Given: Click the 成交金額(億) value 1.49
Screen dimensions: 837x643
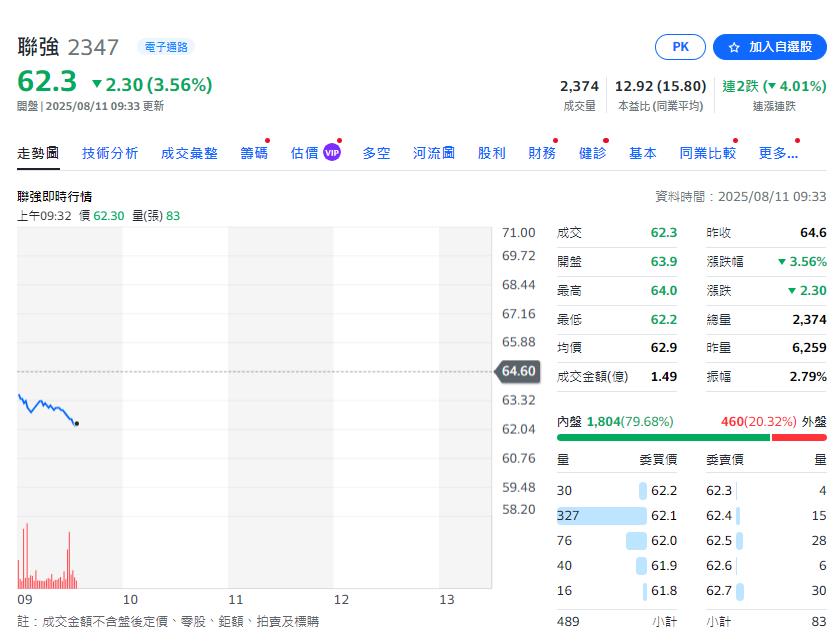Looking at the screenshot, I should coord(664,377).
